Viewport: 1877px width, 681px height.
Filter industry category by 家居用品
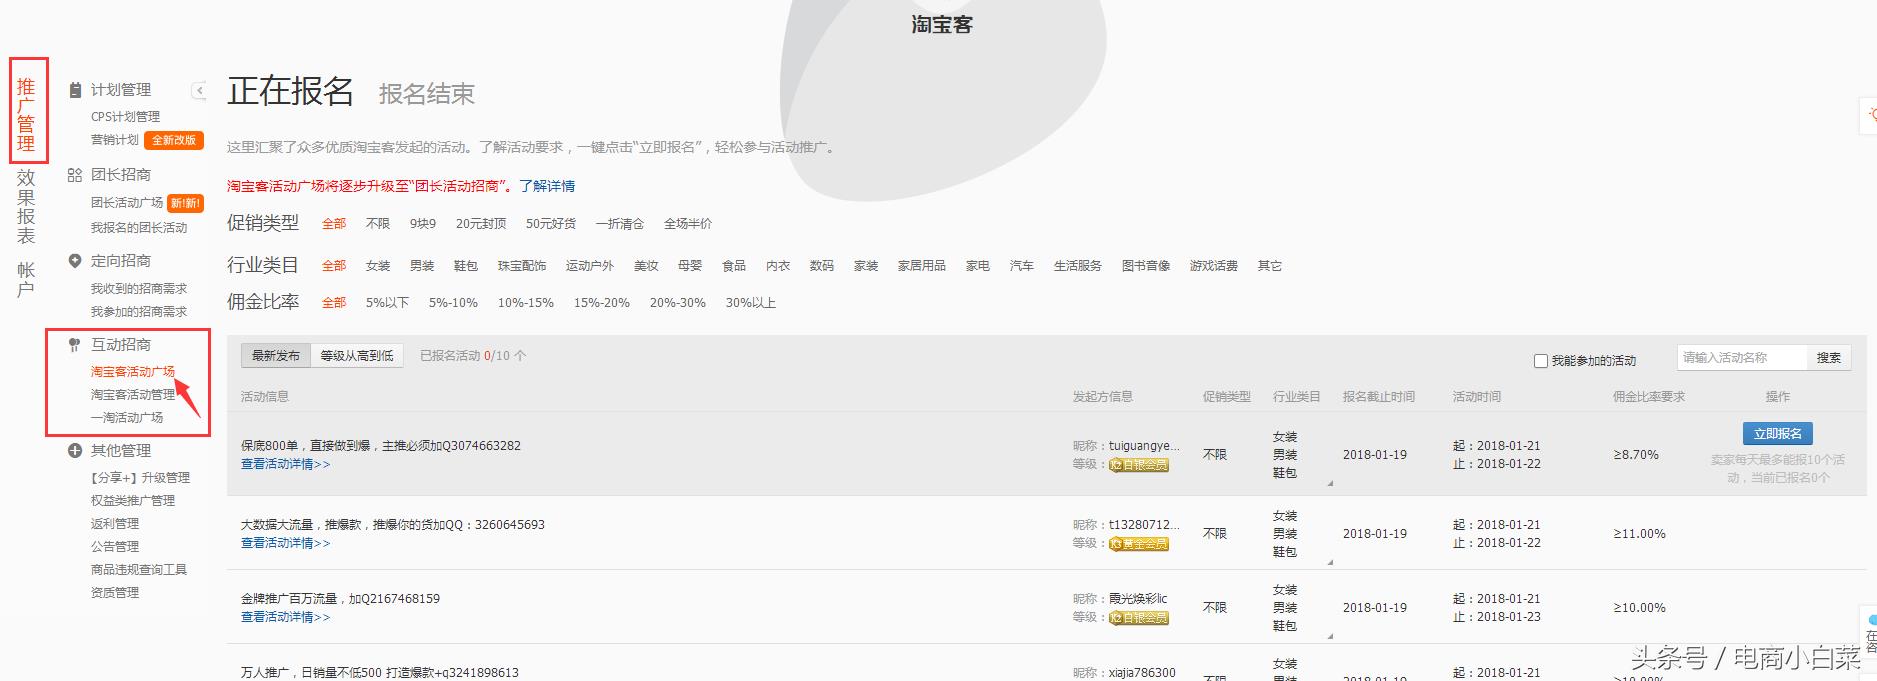coord(922,266)
